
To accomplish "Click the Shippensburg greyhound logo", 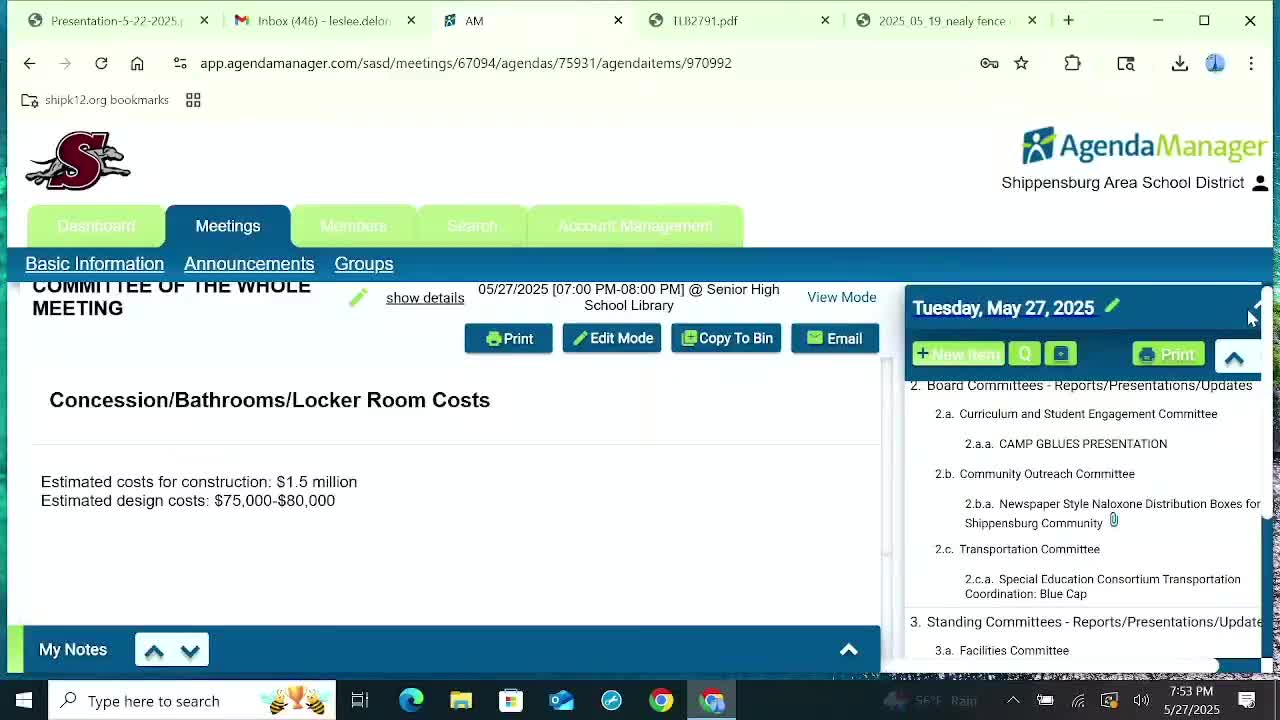I will click(x=78, y=160).
